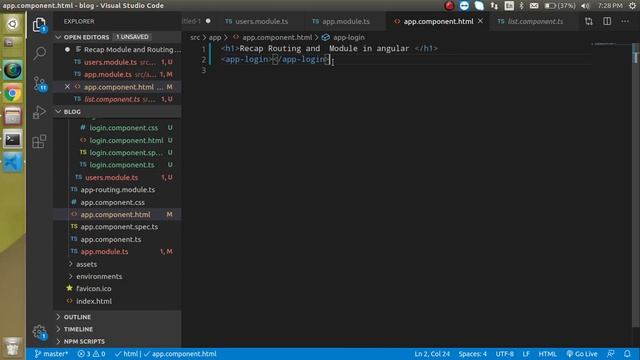Image resolution: width=640 pixels, height=360 pixels.
Task: Switch to app.module.ts tab
Action: (345, 21)
